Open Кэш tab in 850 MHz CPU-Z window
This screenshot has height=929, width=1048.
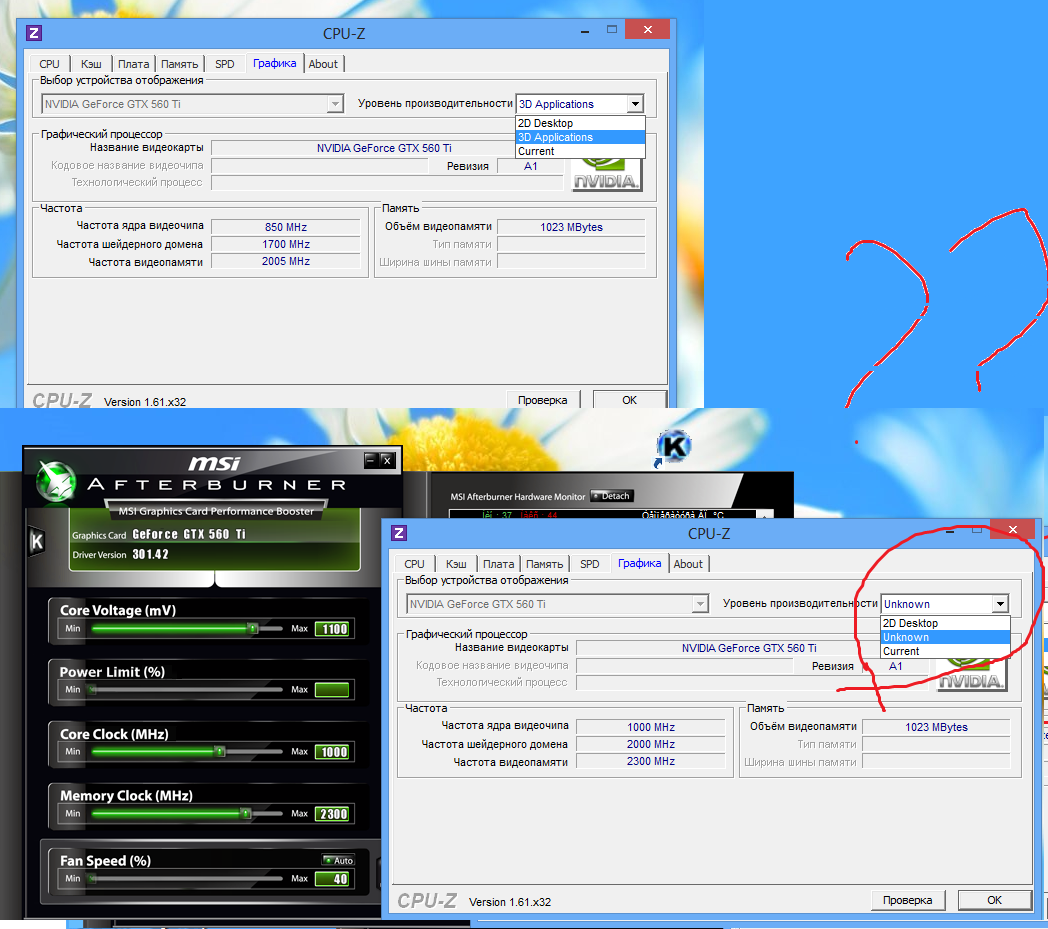pos(91,64)
